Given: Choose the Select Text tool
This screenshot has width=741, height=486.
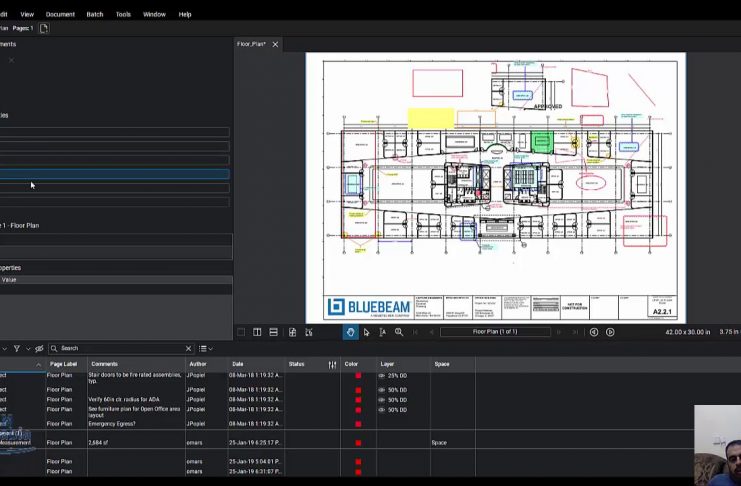Looking at the screenshot, I should pyautogui.click(x=383, y=332).
